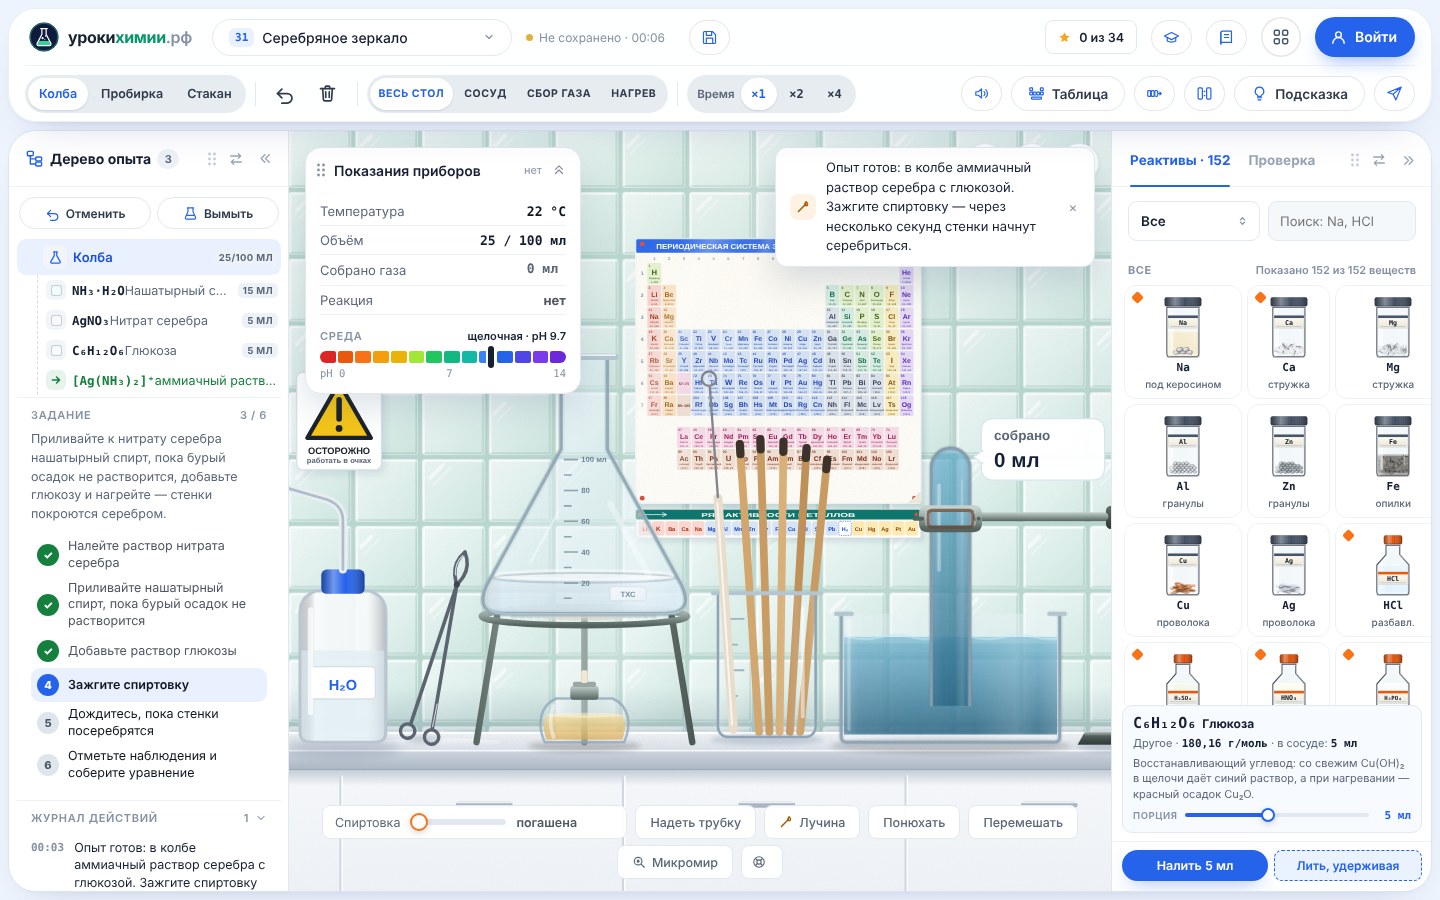Click the split columns layout icon
The image size is (1440, 900).
point(1204,94)
